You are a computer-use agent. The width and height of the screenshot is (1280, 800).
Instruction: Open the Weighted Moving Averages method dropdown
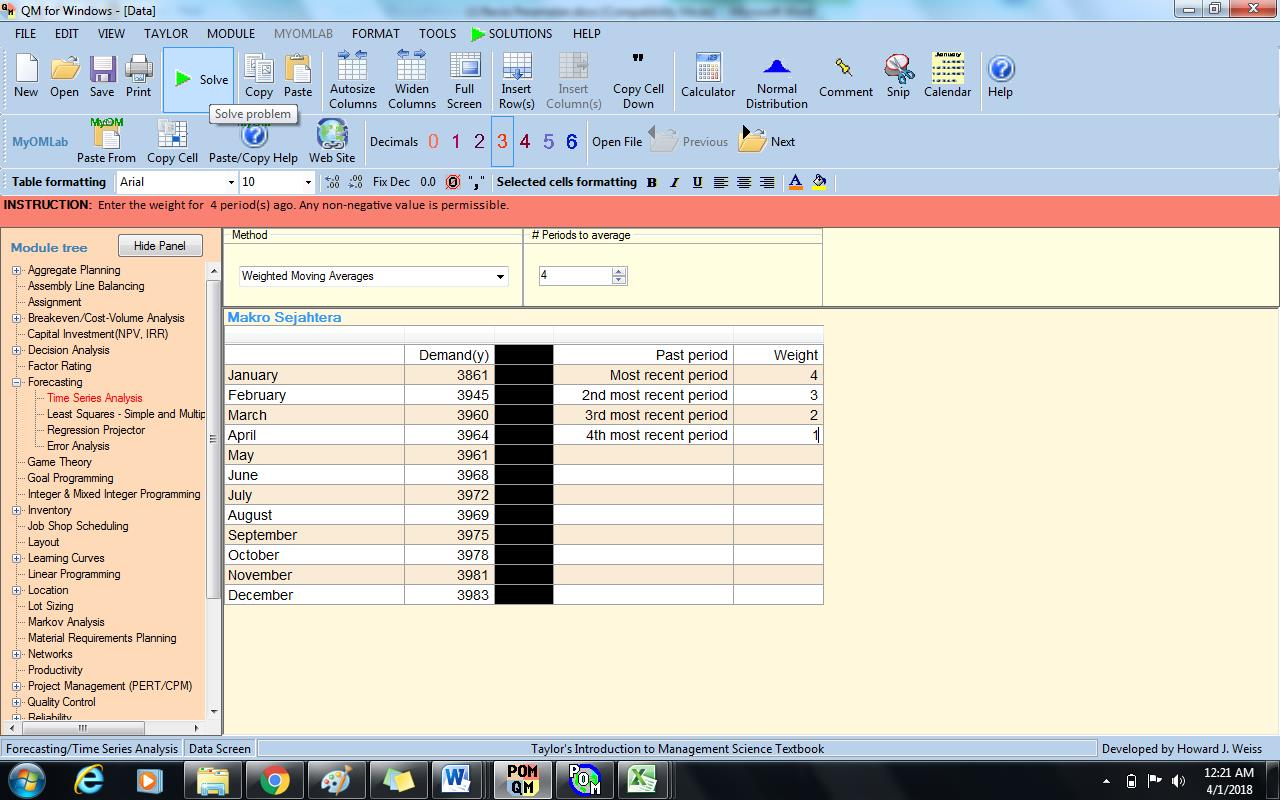pos(501,276)
